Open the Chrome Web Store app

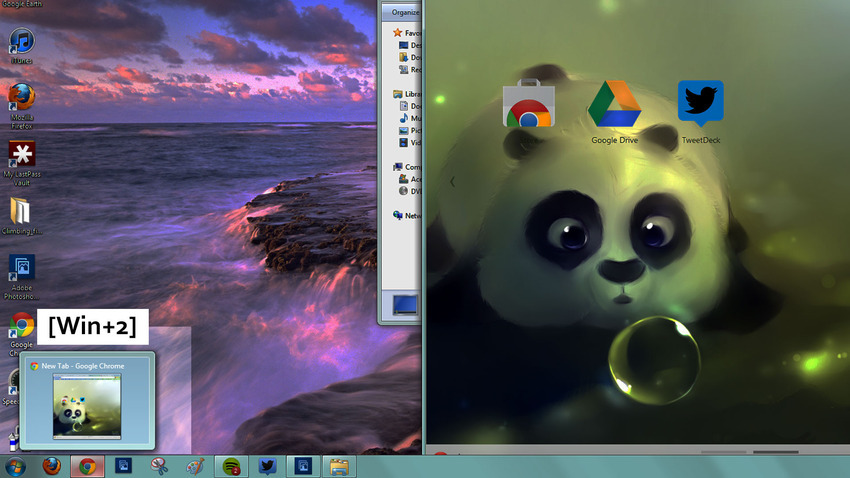(529, 111)
